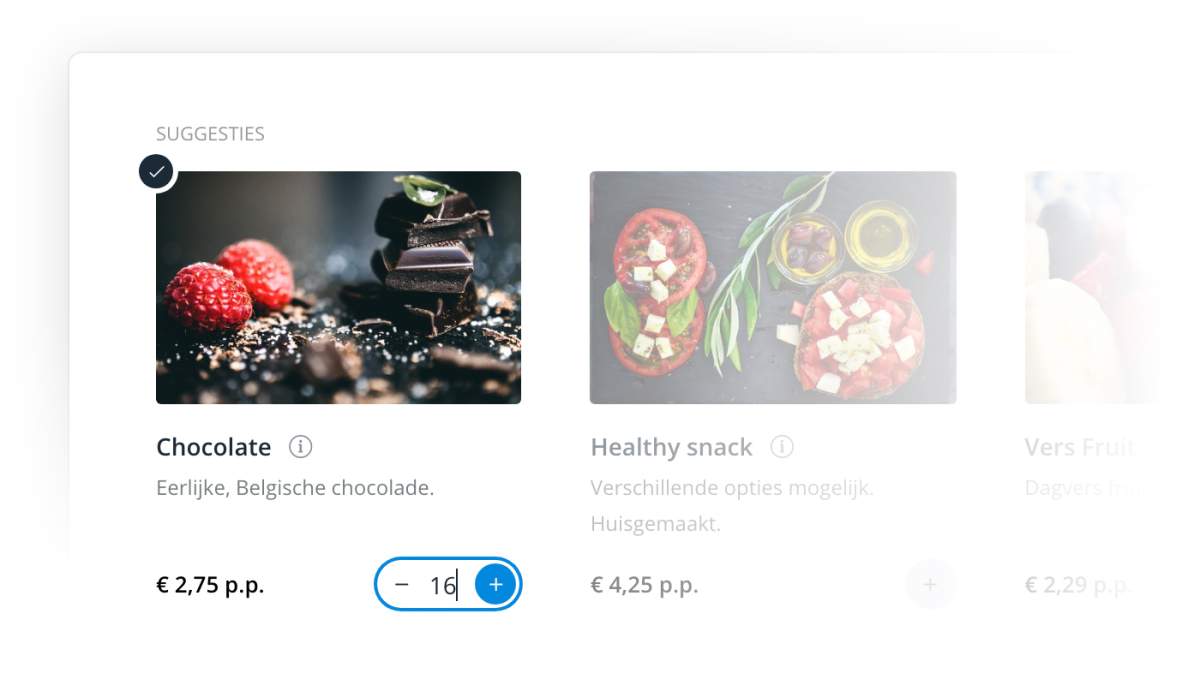
Task: Click the 'Huisgemaakt.' text under Healthy snack
Action: (655, 524)
